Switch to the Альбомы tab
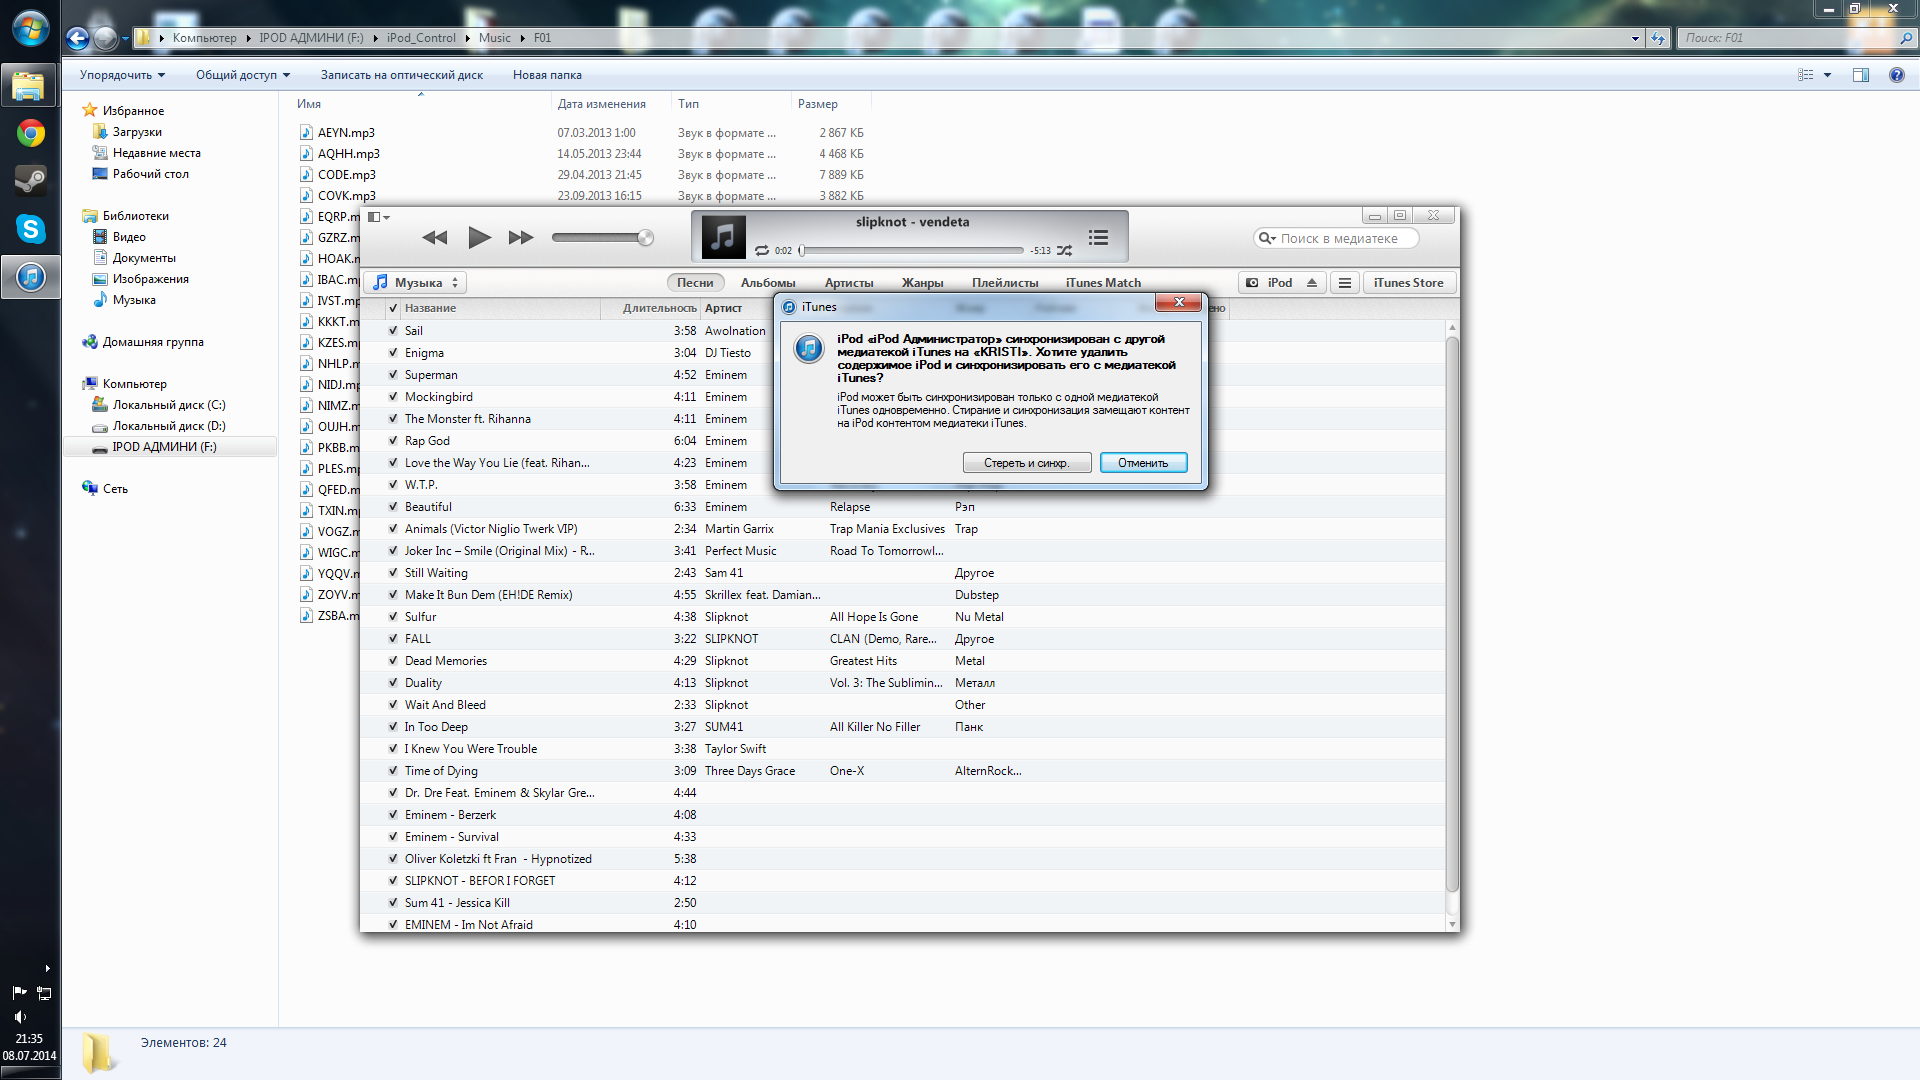Viewport: 1920px width, 1080px height. pyautogui.click(x=768, y=283)
